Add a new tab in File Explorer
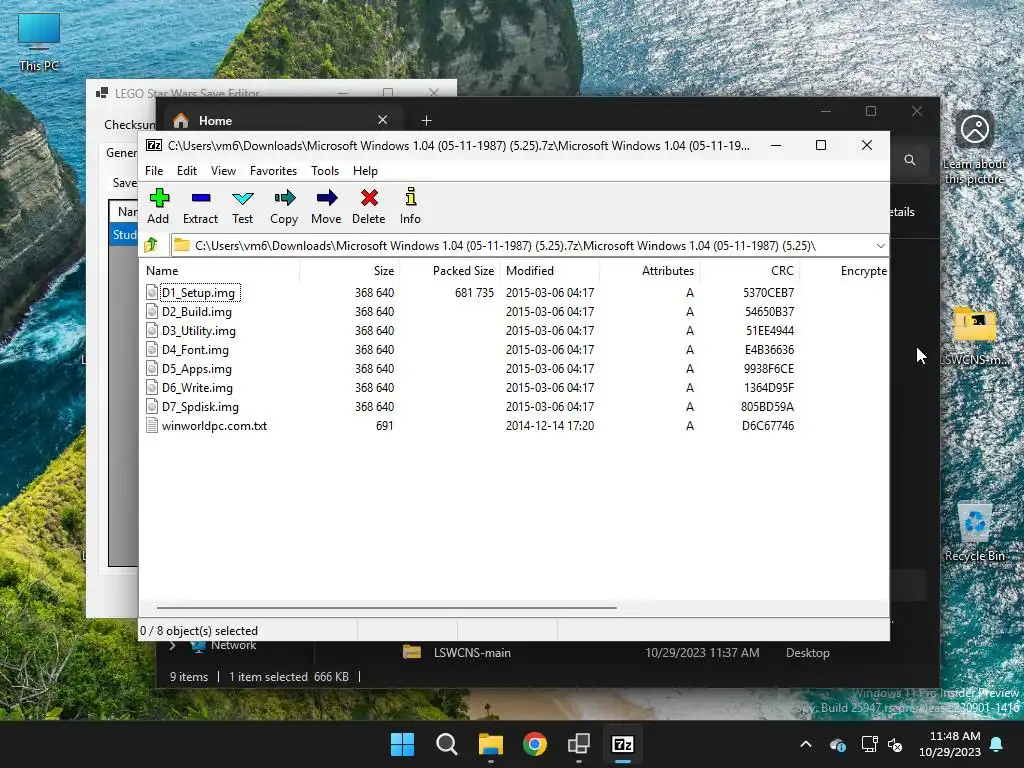 pyautogui.click(x=426, y=120)
